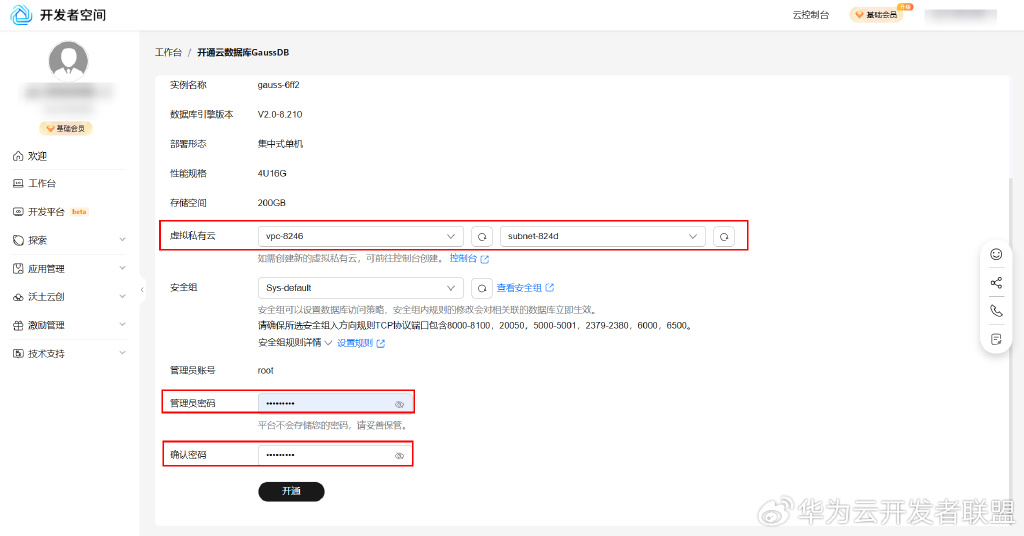Refresh the VPC list
The image size is (1024, 536).
[x=482, y=236]
